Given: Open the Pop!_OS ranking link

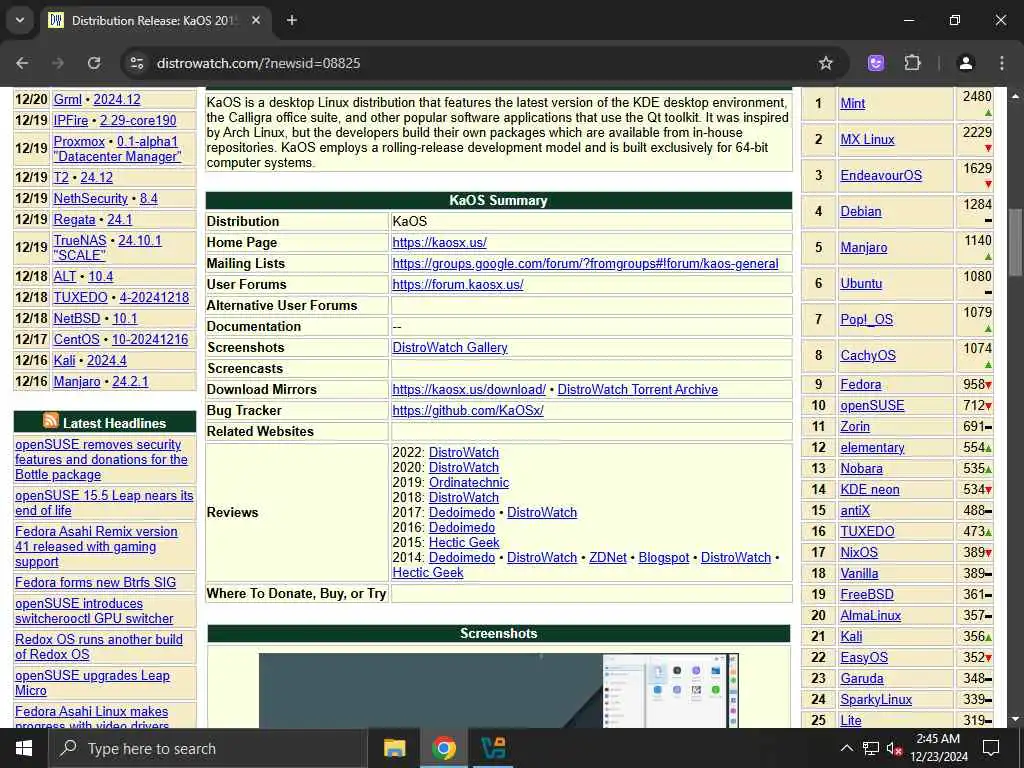Looking at the screenshot, I should 866,319.
